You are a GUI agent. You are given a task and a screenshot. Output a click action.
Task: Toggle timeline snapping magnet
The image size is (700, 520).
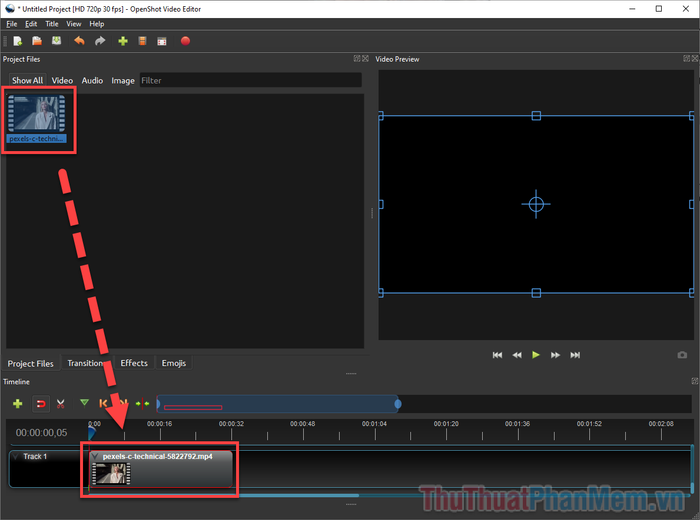41,404
